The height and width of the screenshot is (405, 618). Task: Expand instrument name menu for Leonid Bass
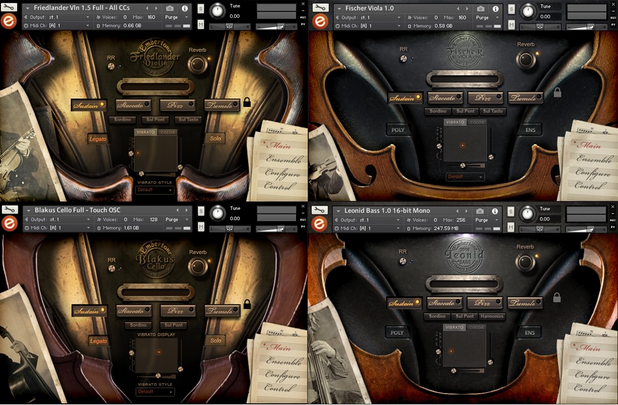337,211
